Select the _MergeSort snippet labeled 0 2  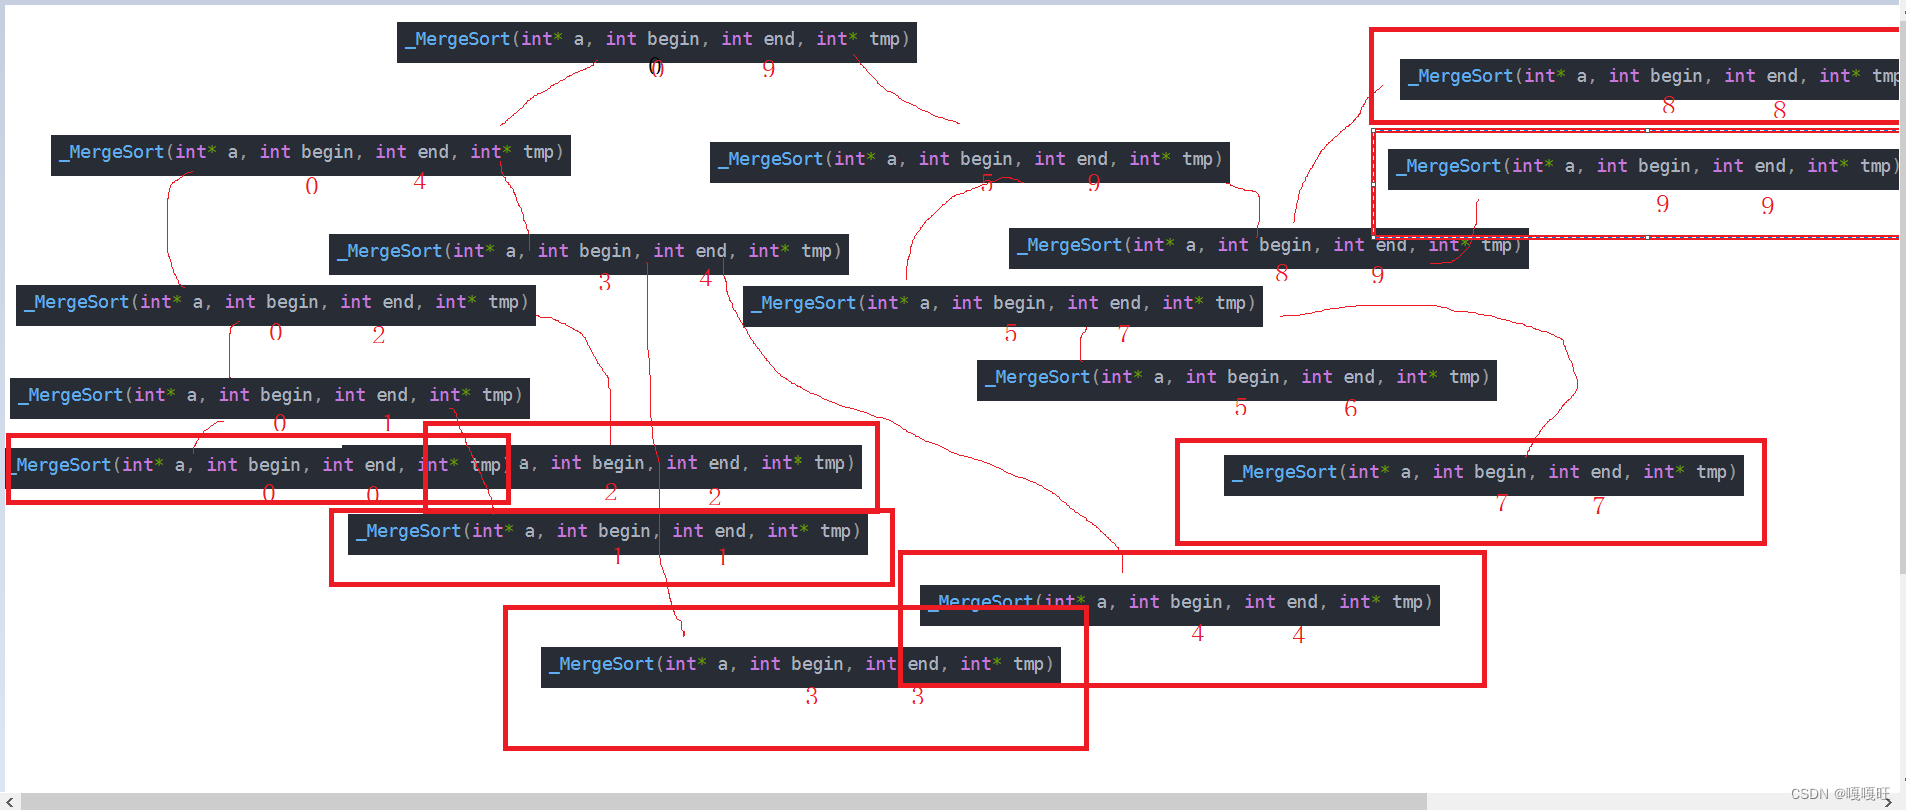(x=275, y=304)
